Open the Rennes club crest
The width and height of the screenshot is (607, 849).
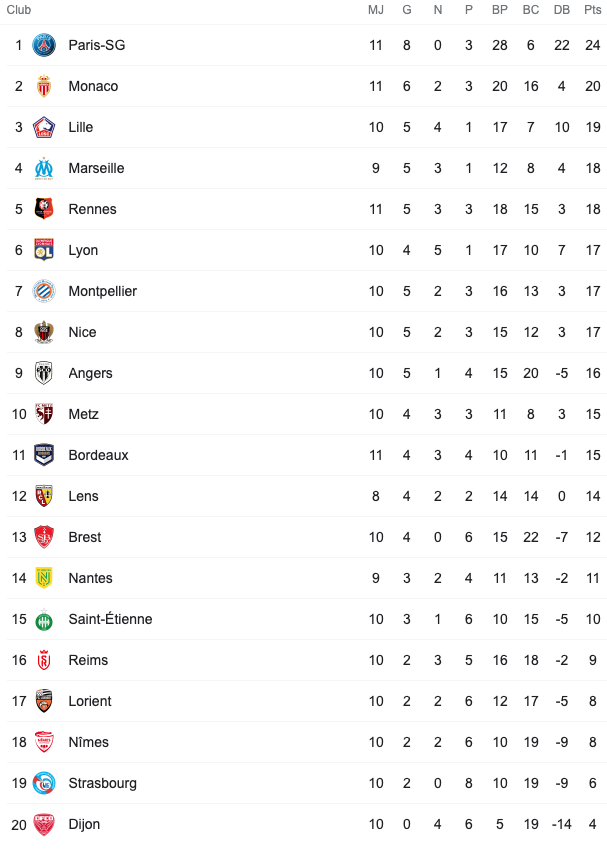coord(44,209)
